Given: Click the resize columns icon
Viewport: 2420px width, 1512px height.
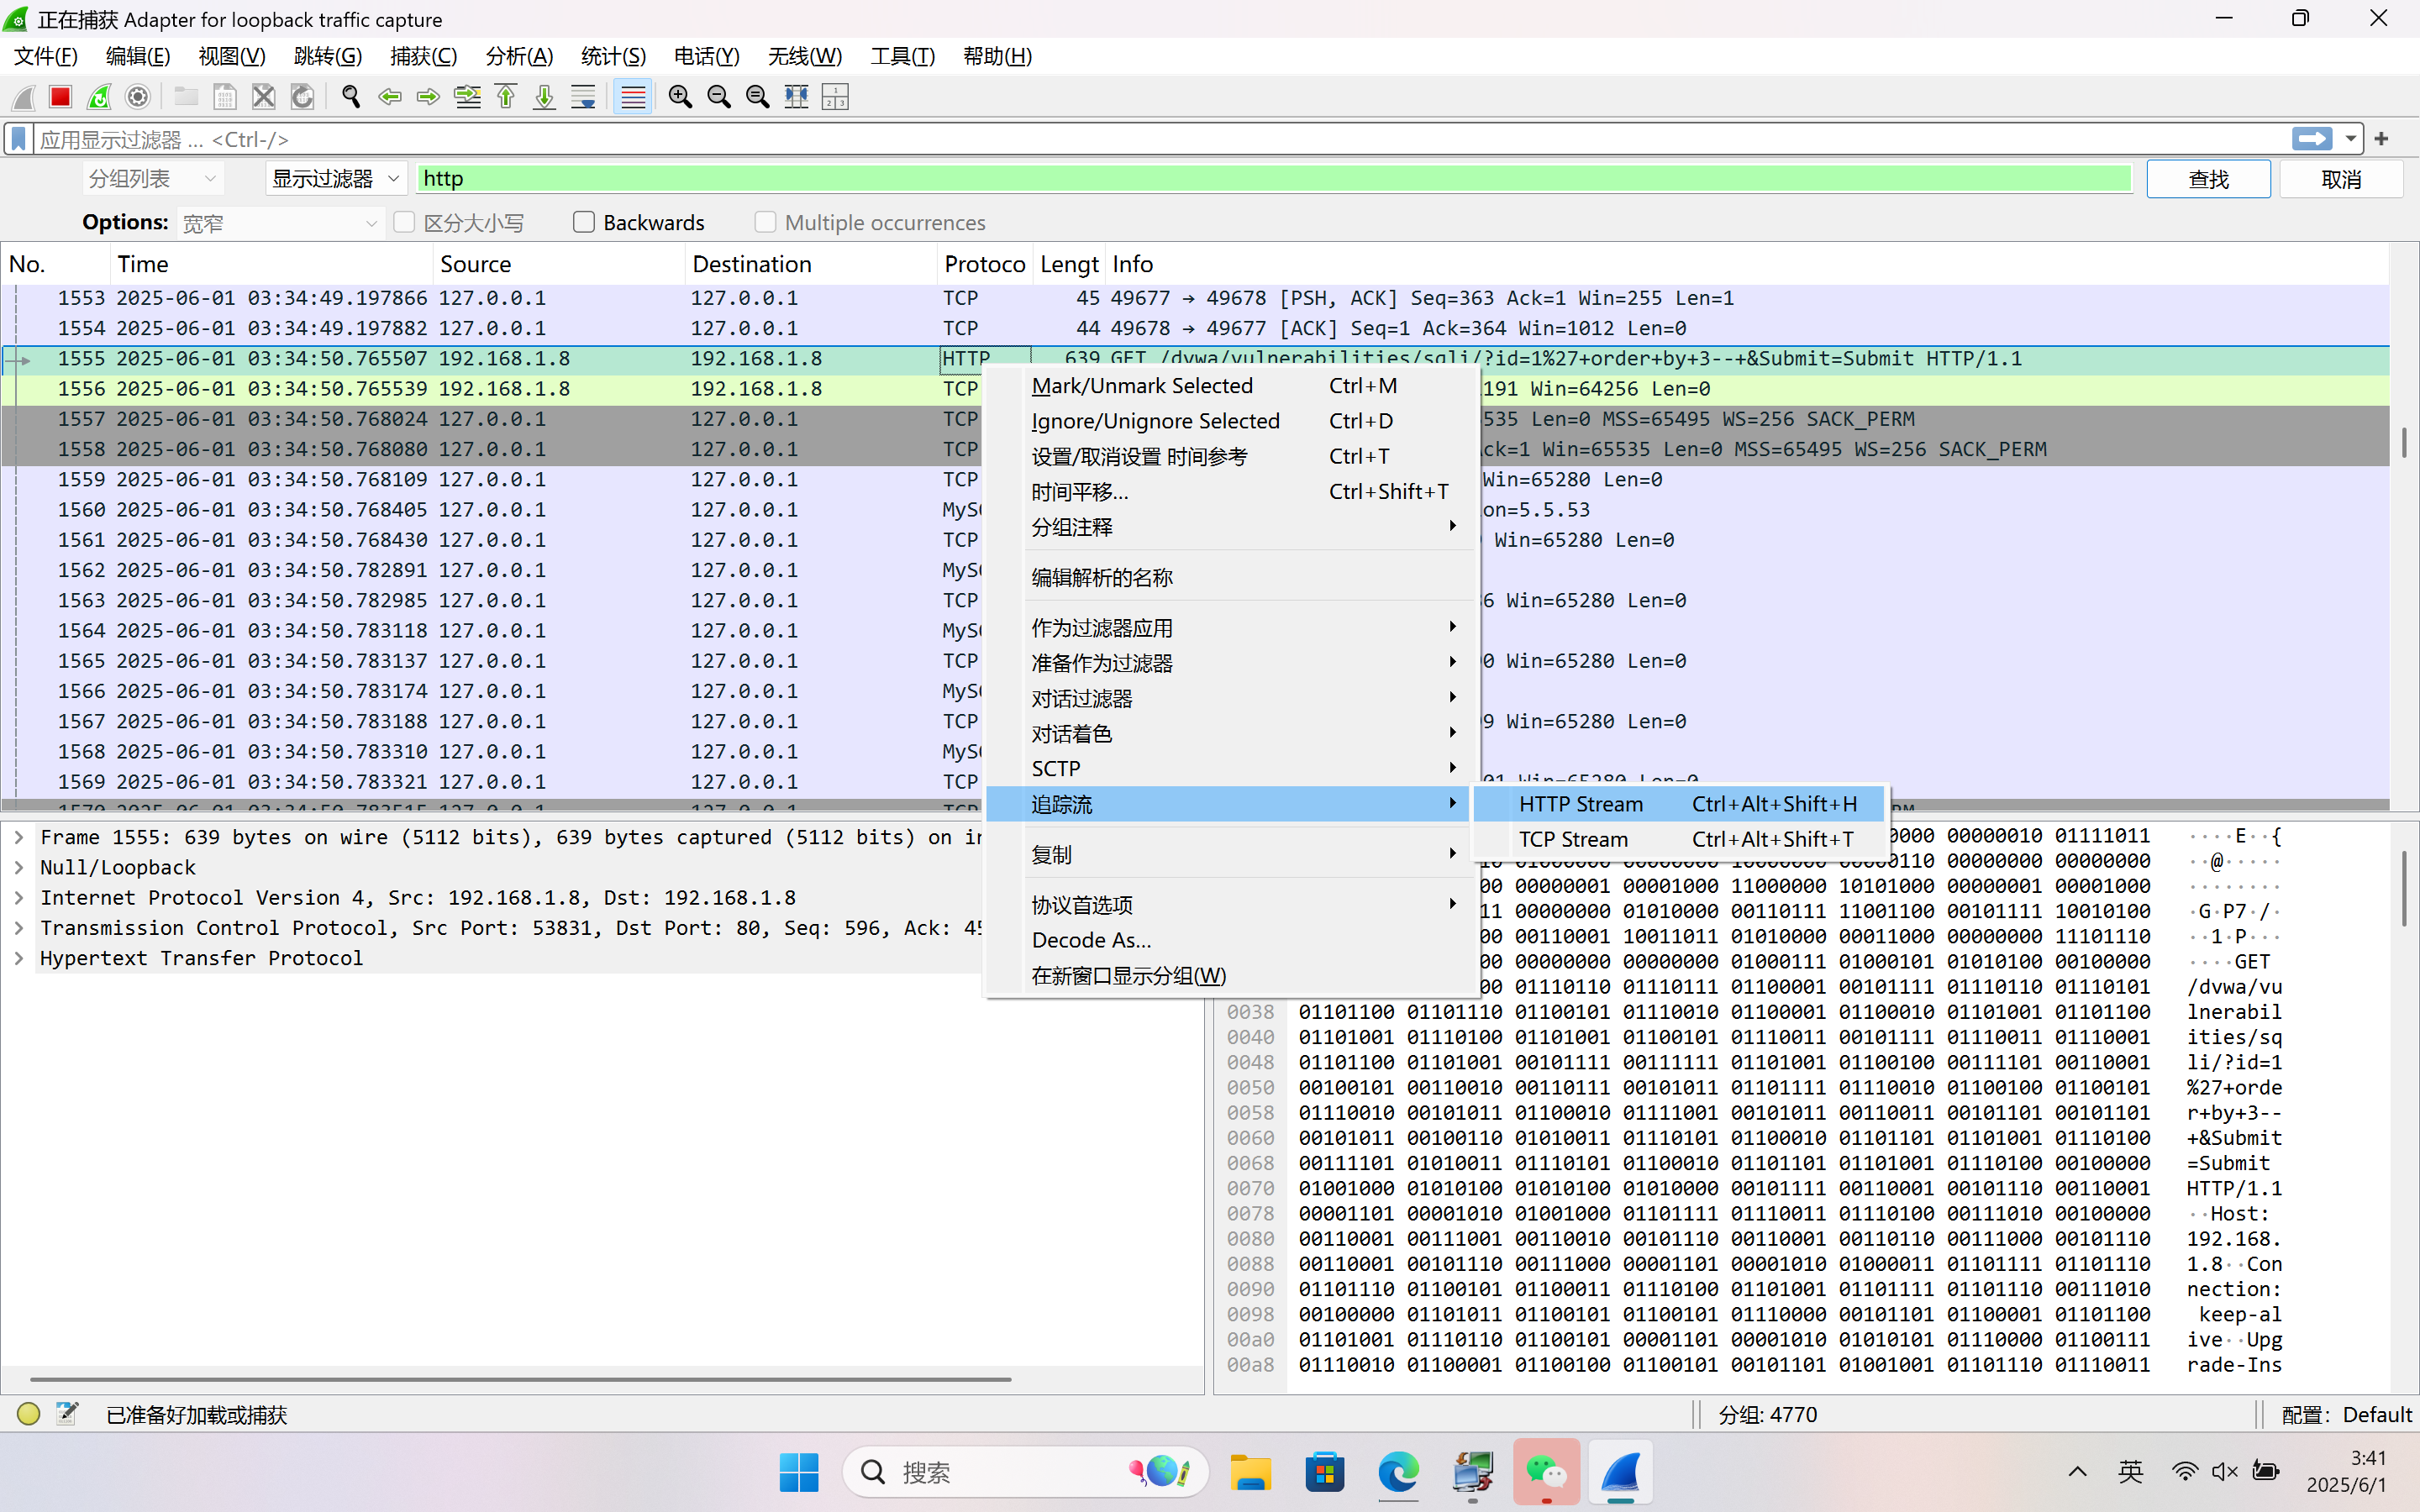Looking at the screenshot, I should click(796, 97).
